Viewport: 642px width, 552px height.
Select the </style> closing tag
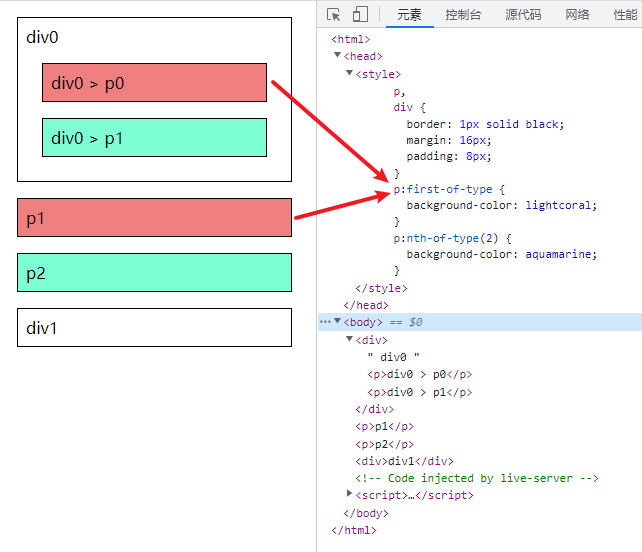[x=381, y=288]
